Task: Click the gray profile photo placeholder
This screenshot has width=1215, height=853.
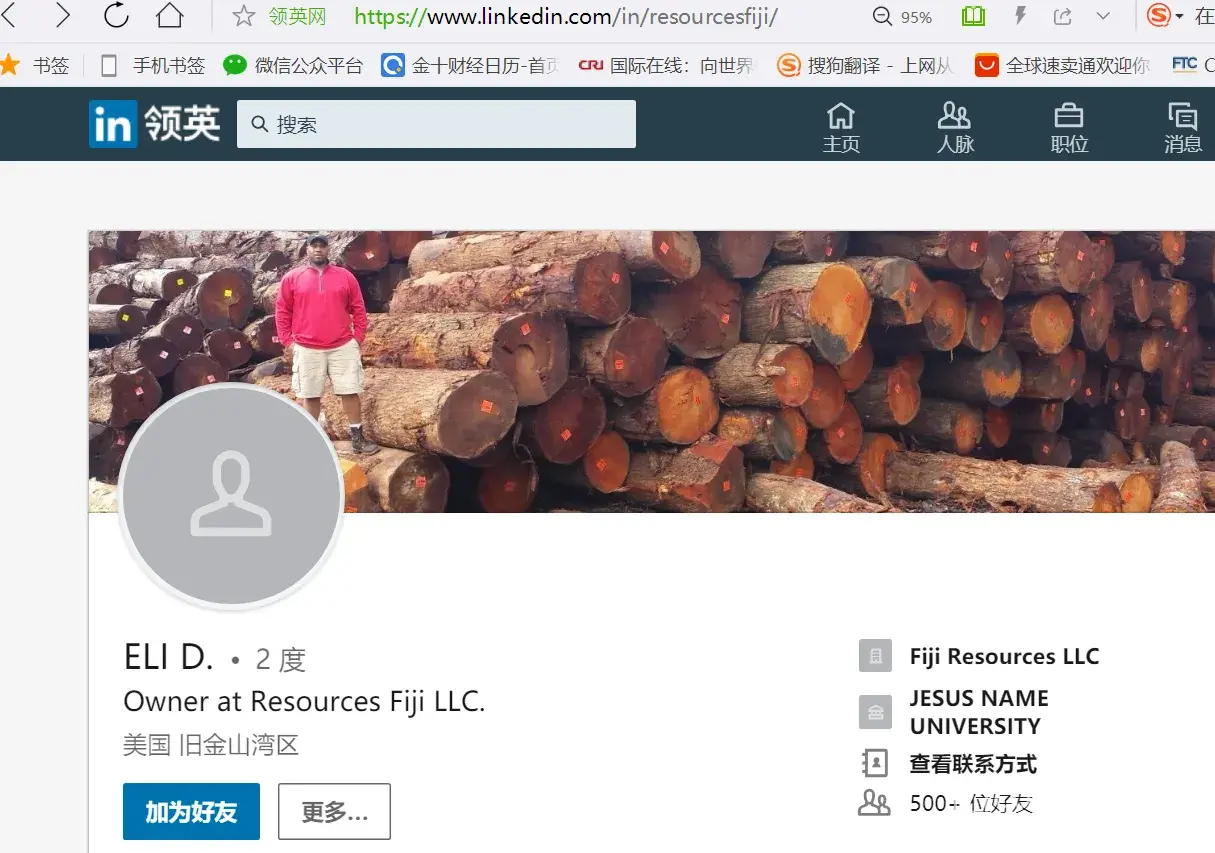Action: tap(231, 495)
